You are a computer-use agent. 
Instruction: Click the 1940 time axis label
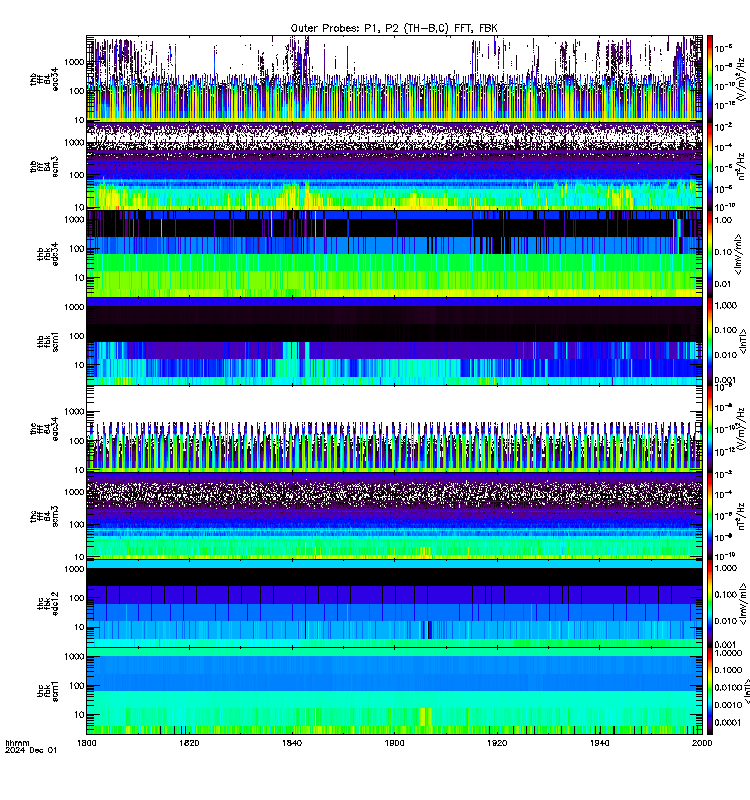point(599,743)
